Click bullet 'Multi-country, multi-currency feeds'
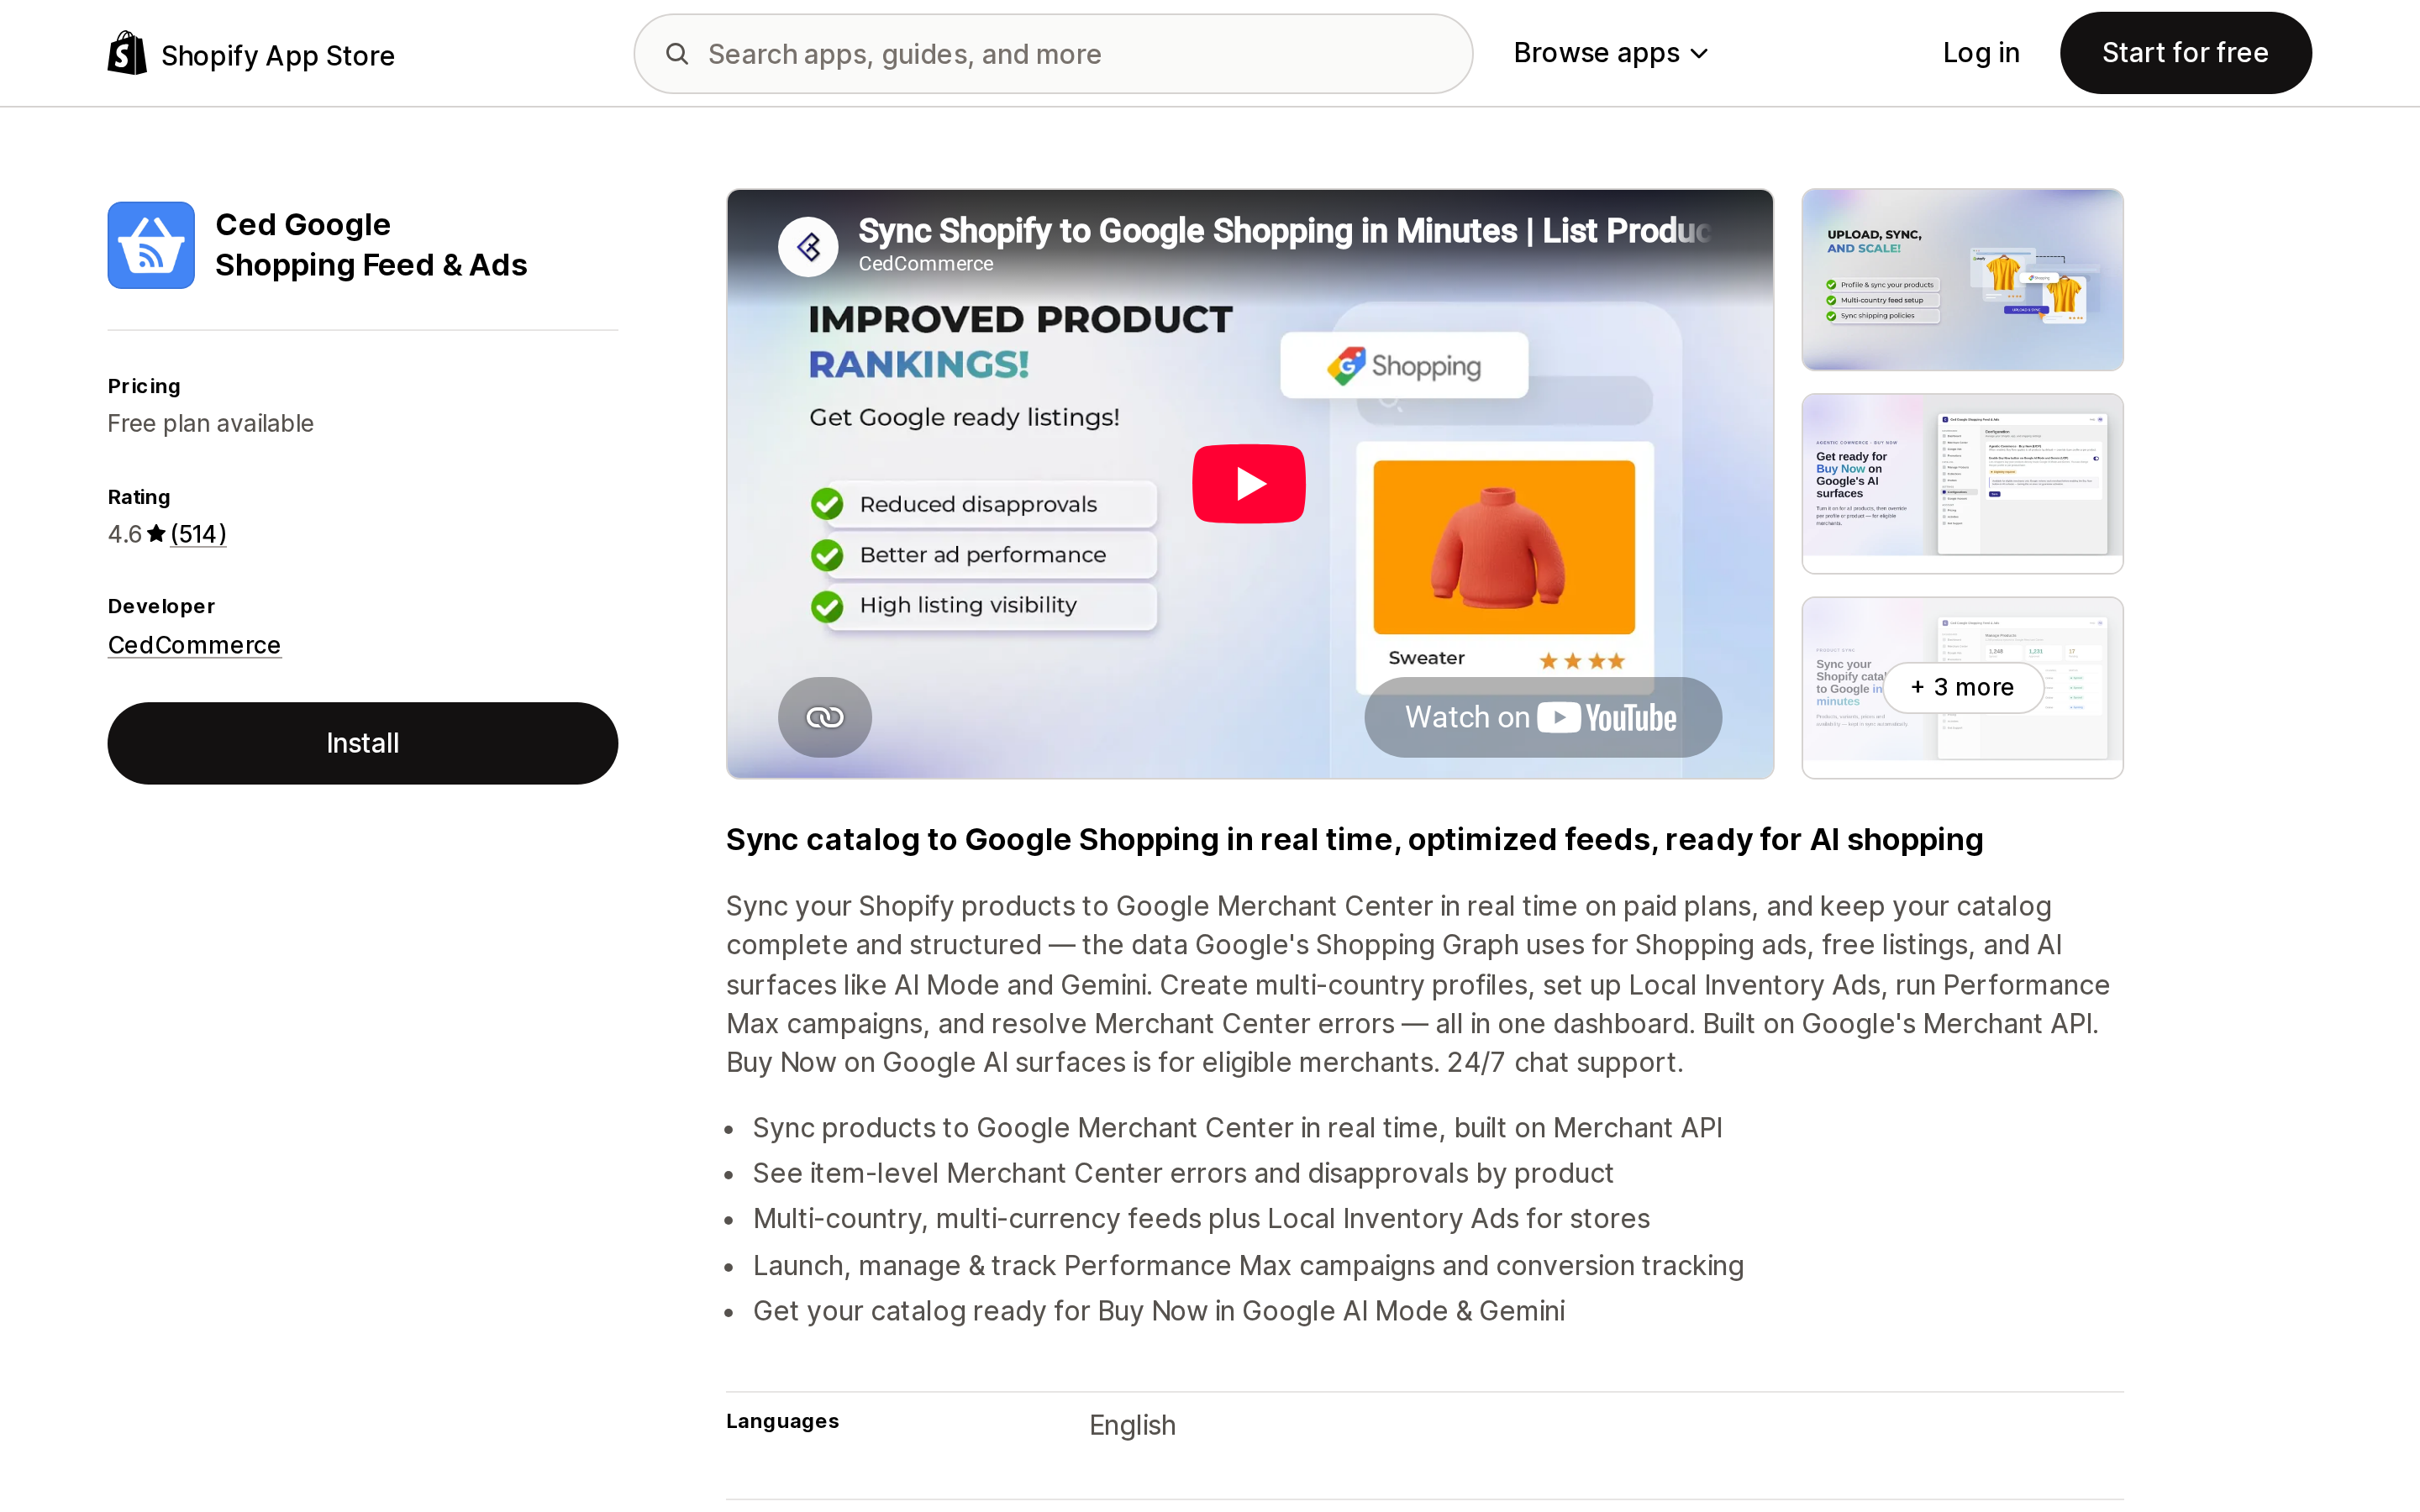Image resolution: width=2420 pixels, height=1512 pixels. coord(1201,1219)
